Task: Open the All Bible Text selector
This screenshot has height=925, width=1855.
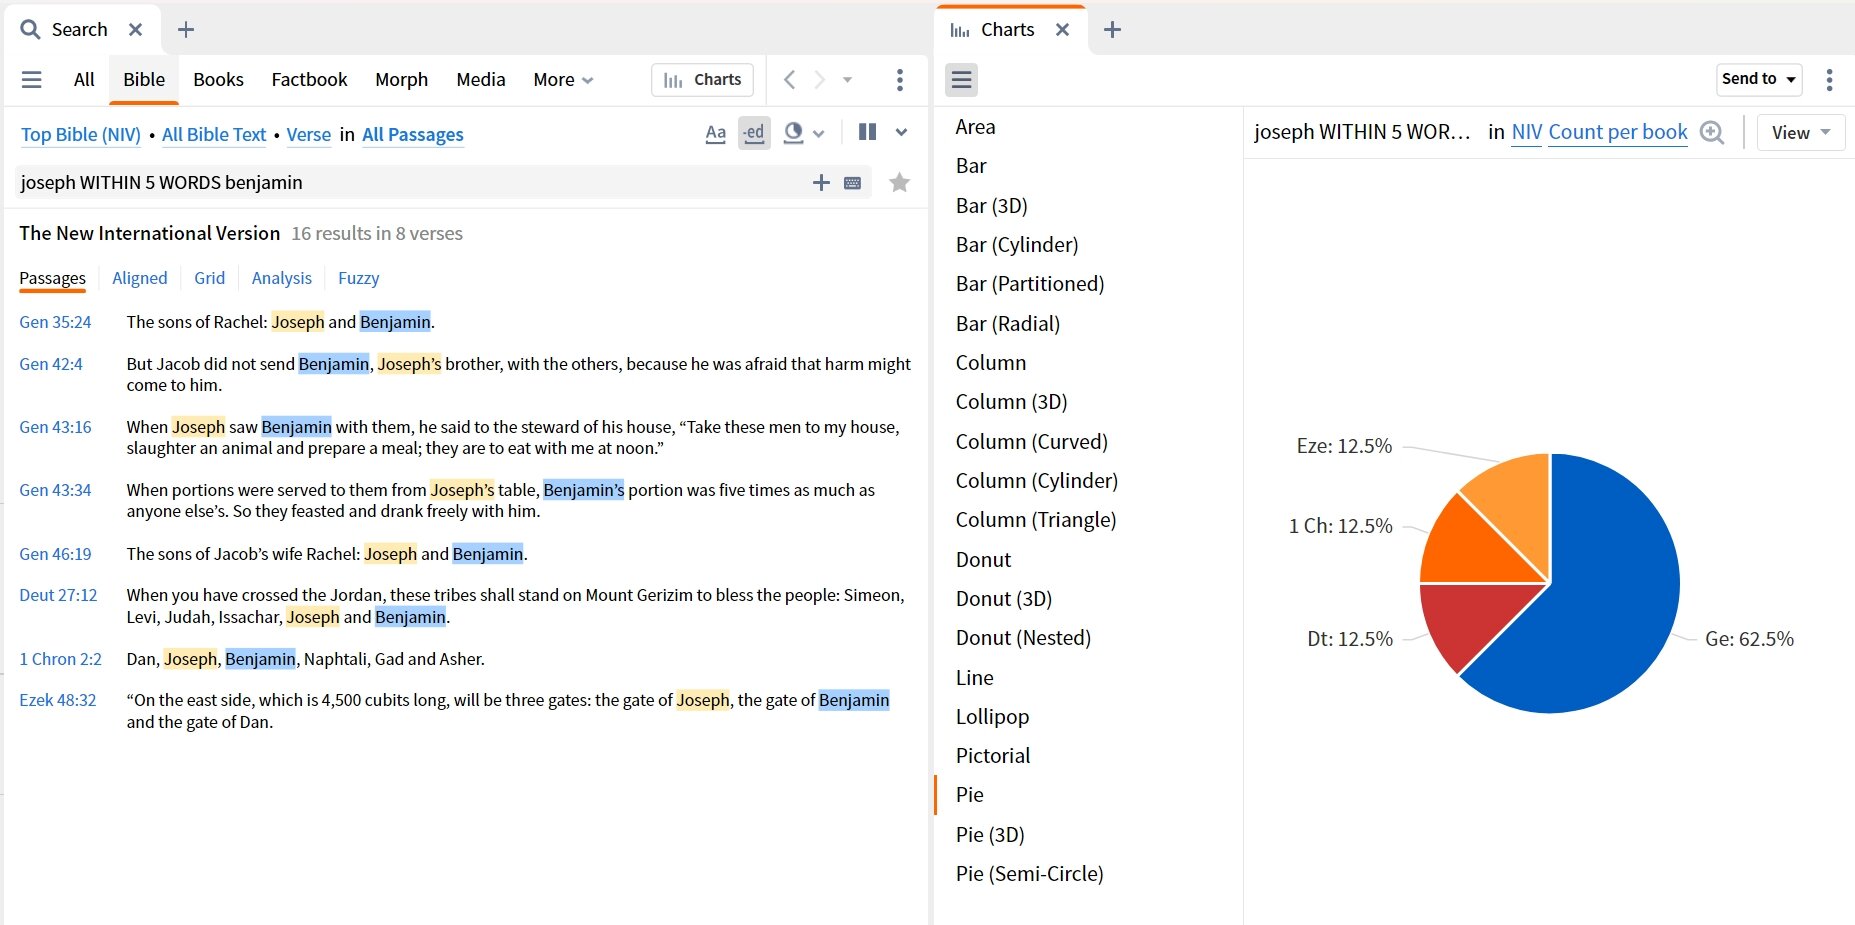Action: (x=214, y=134)
